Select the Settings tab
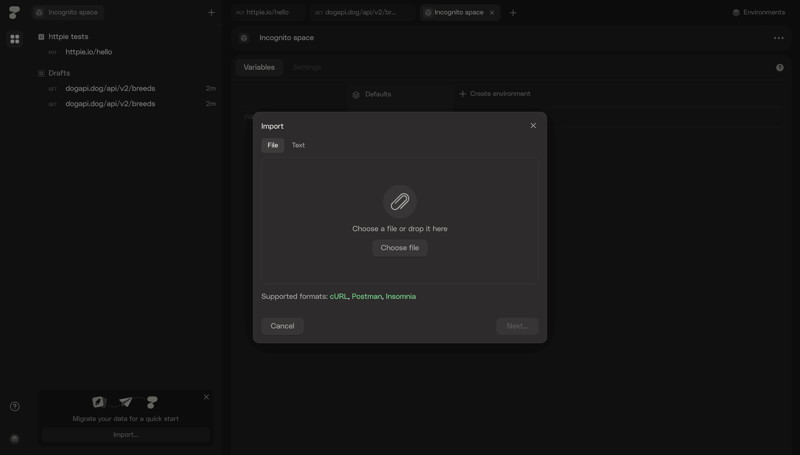The width and height of the screenshot is (800, 455). 307,67
